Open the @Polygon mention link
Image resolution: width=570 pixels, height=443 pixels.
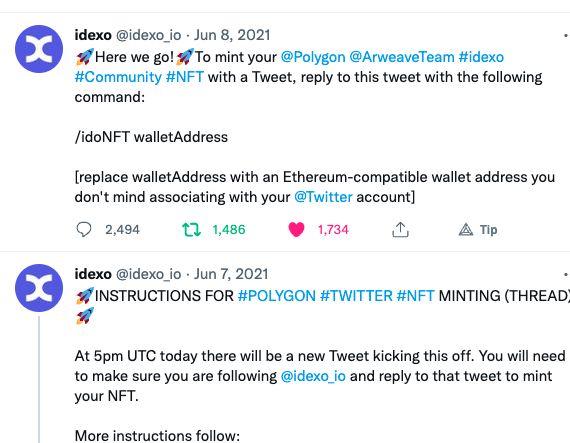(x=313, y=57)
